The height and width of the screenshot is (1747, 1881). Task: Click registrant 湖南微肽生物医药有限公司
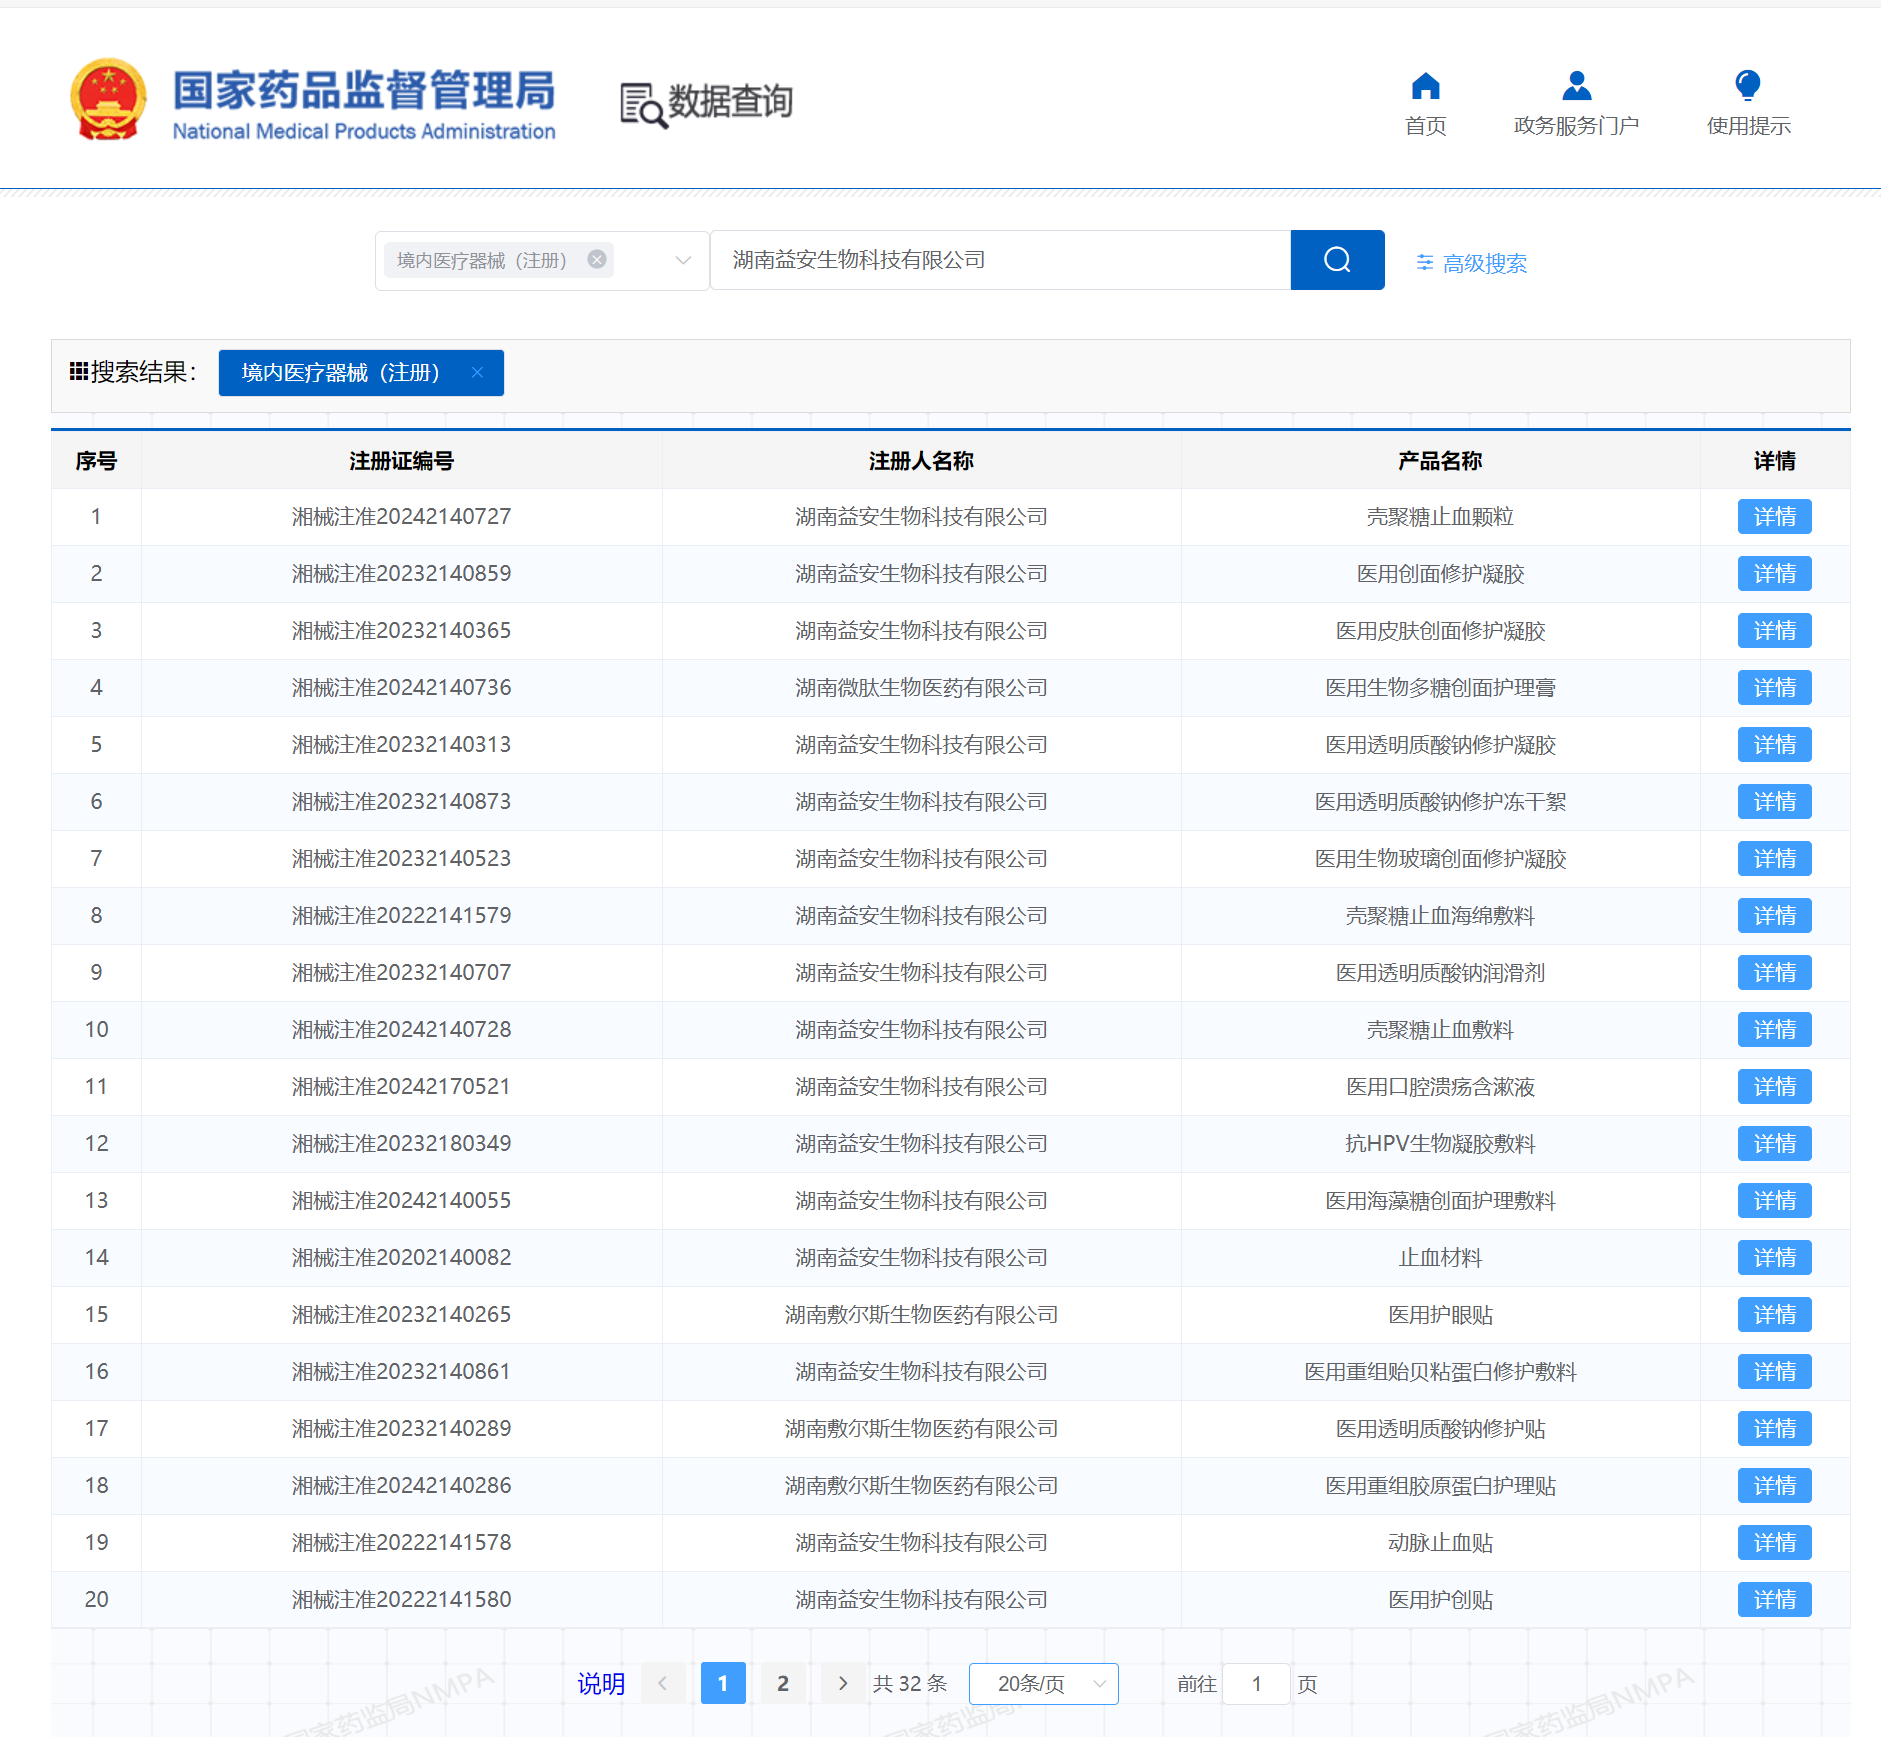[921, 688]
